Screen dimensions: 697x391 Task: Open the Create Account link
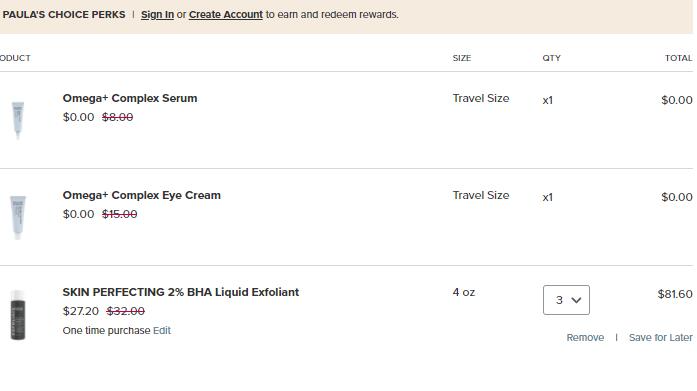click(x=226, y=15)
